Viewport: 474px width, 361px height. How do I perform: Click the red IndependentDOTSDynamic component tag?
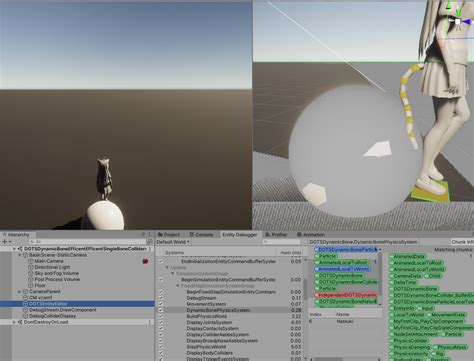[x=346, y=295]
